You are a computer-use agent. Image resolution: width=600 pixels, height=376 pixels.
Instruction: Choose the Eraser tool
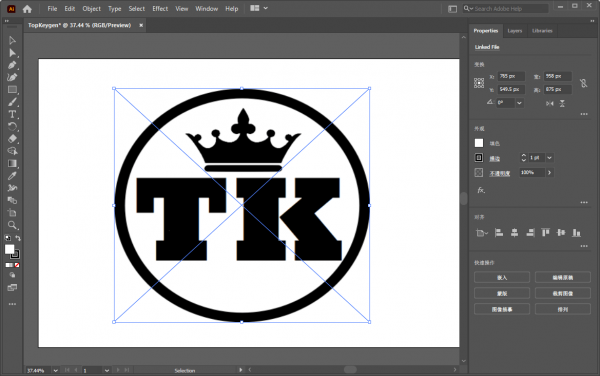[12, 139]
